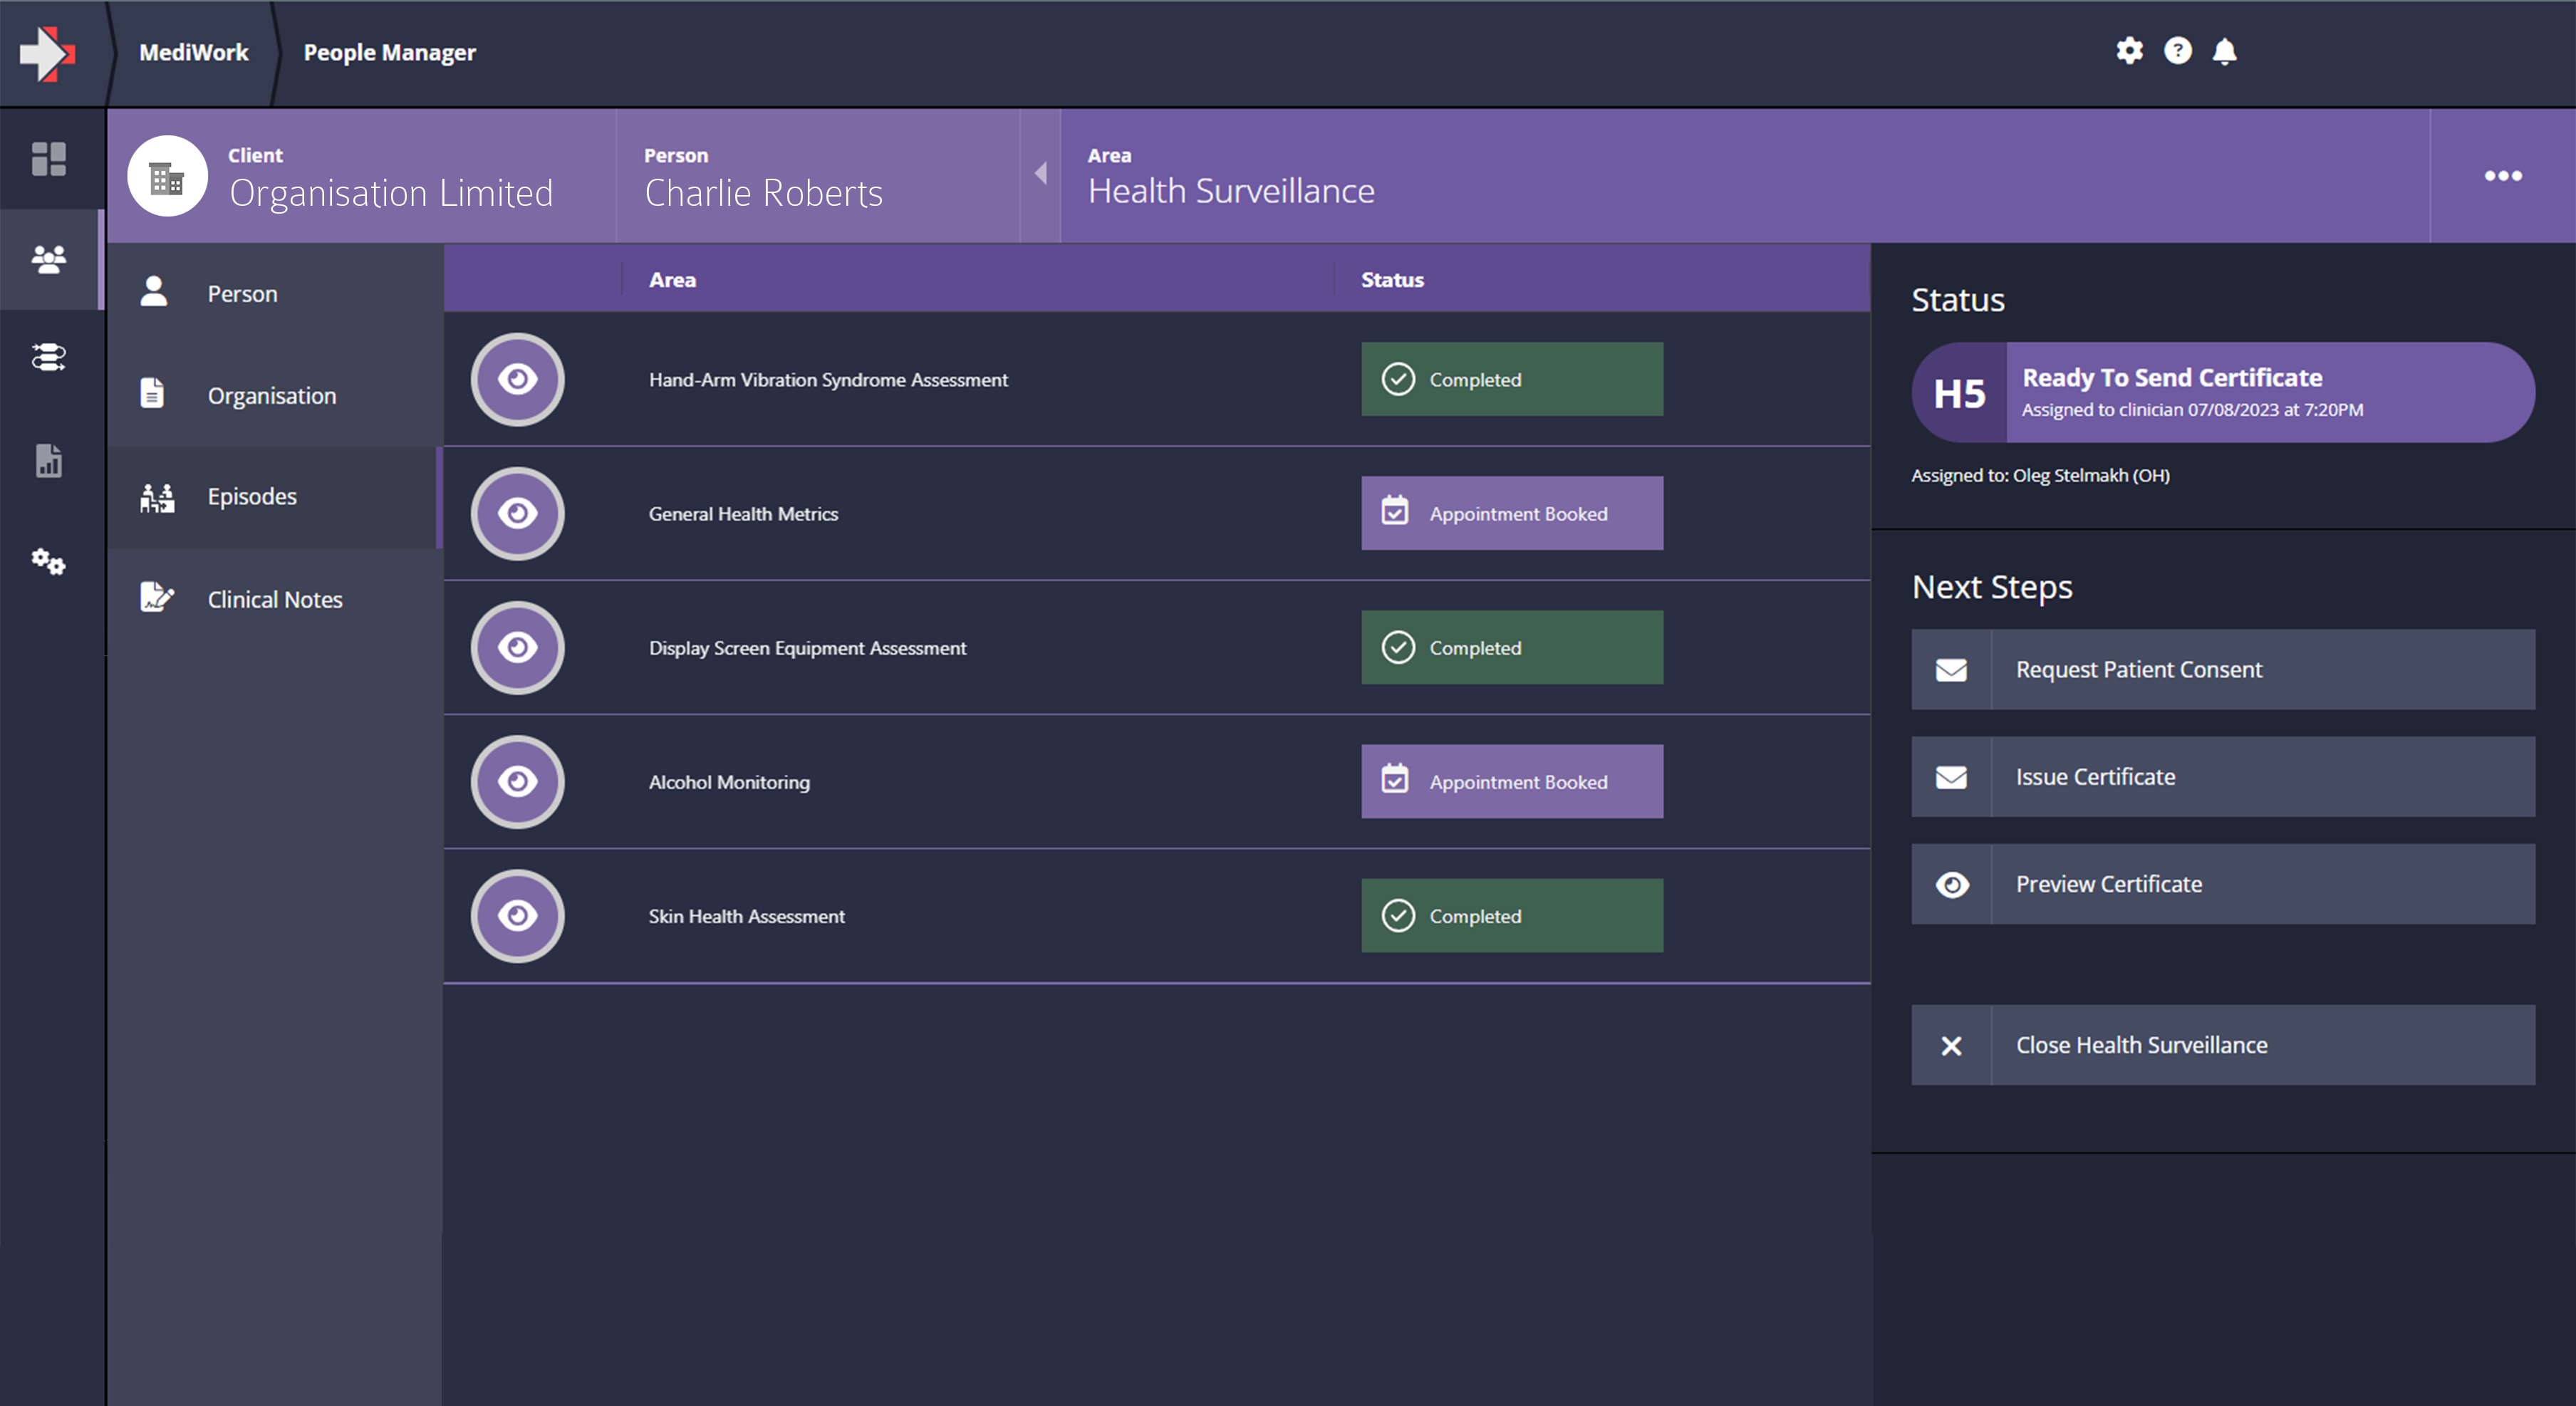Open the dashboard grid icon in left rail

(x=48, y=159)
